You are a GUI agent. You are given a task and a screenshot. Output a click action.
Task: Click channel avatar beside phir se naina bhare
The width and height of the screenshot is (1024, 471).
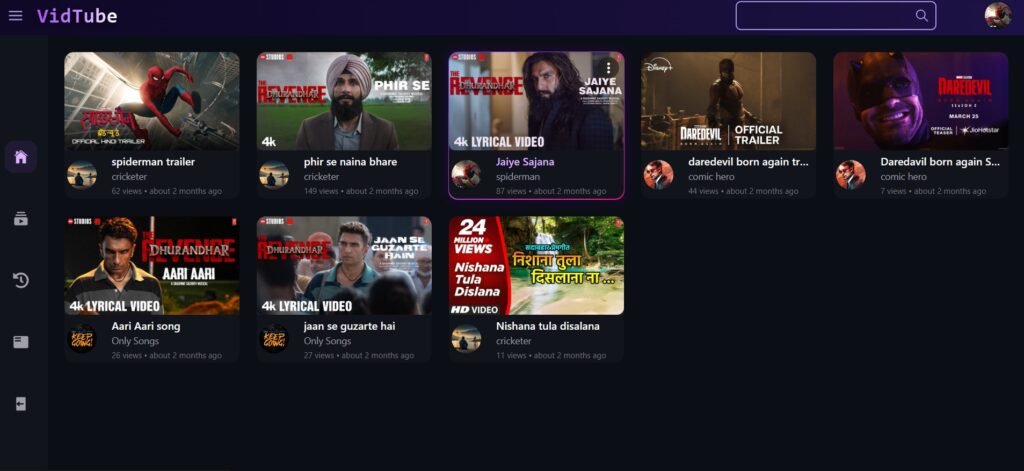pos(274,175)
